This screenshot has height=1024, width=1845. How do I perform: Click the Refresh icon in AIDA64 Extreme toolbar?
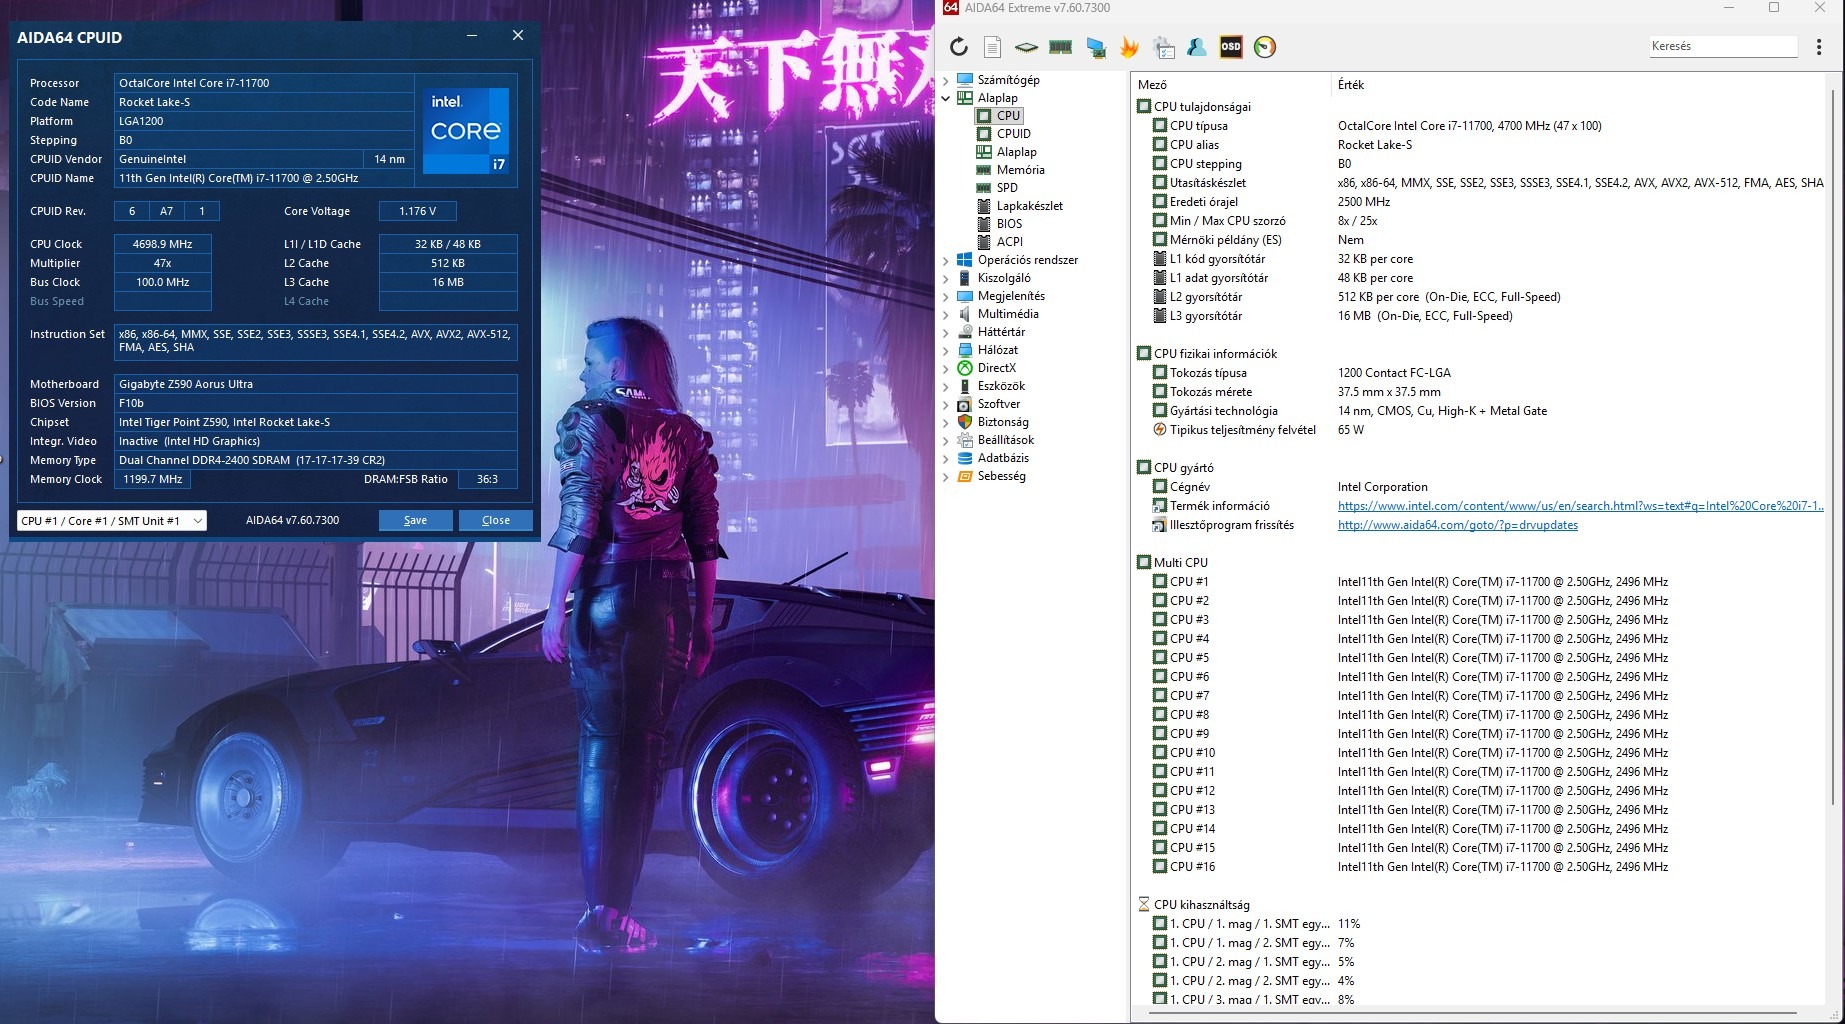(959, 47)
